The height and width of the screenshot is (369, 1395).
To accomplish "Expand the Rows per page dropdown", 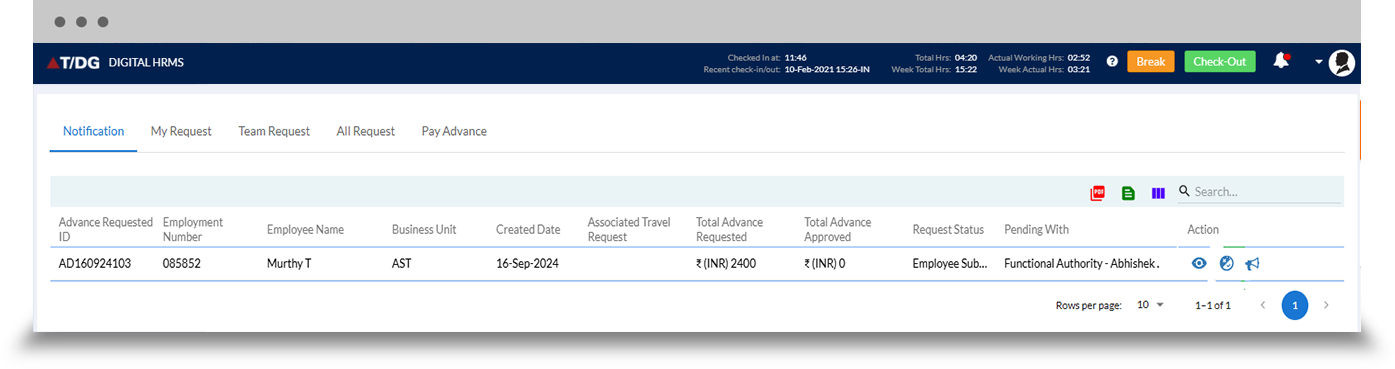I will point(1151,305).
